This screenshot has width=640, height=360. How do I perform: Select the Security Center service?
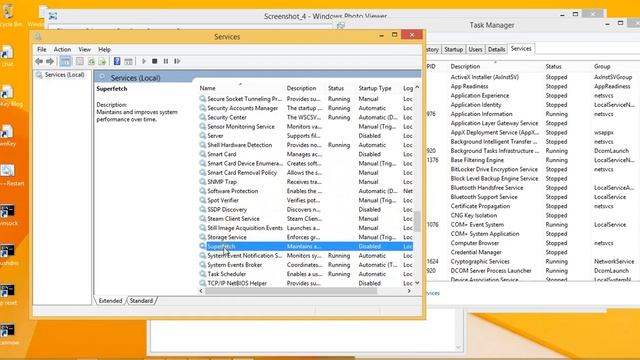point(306,117)
